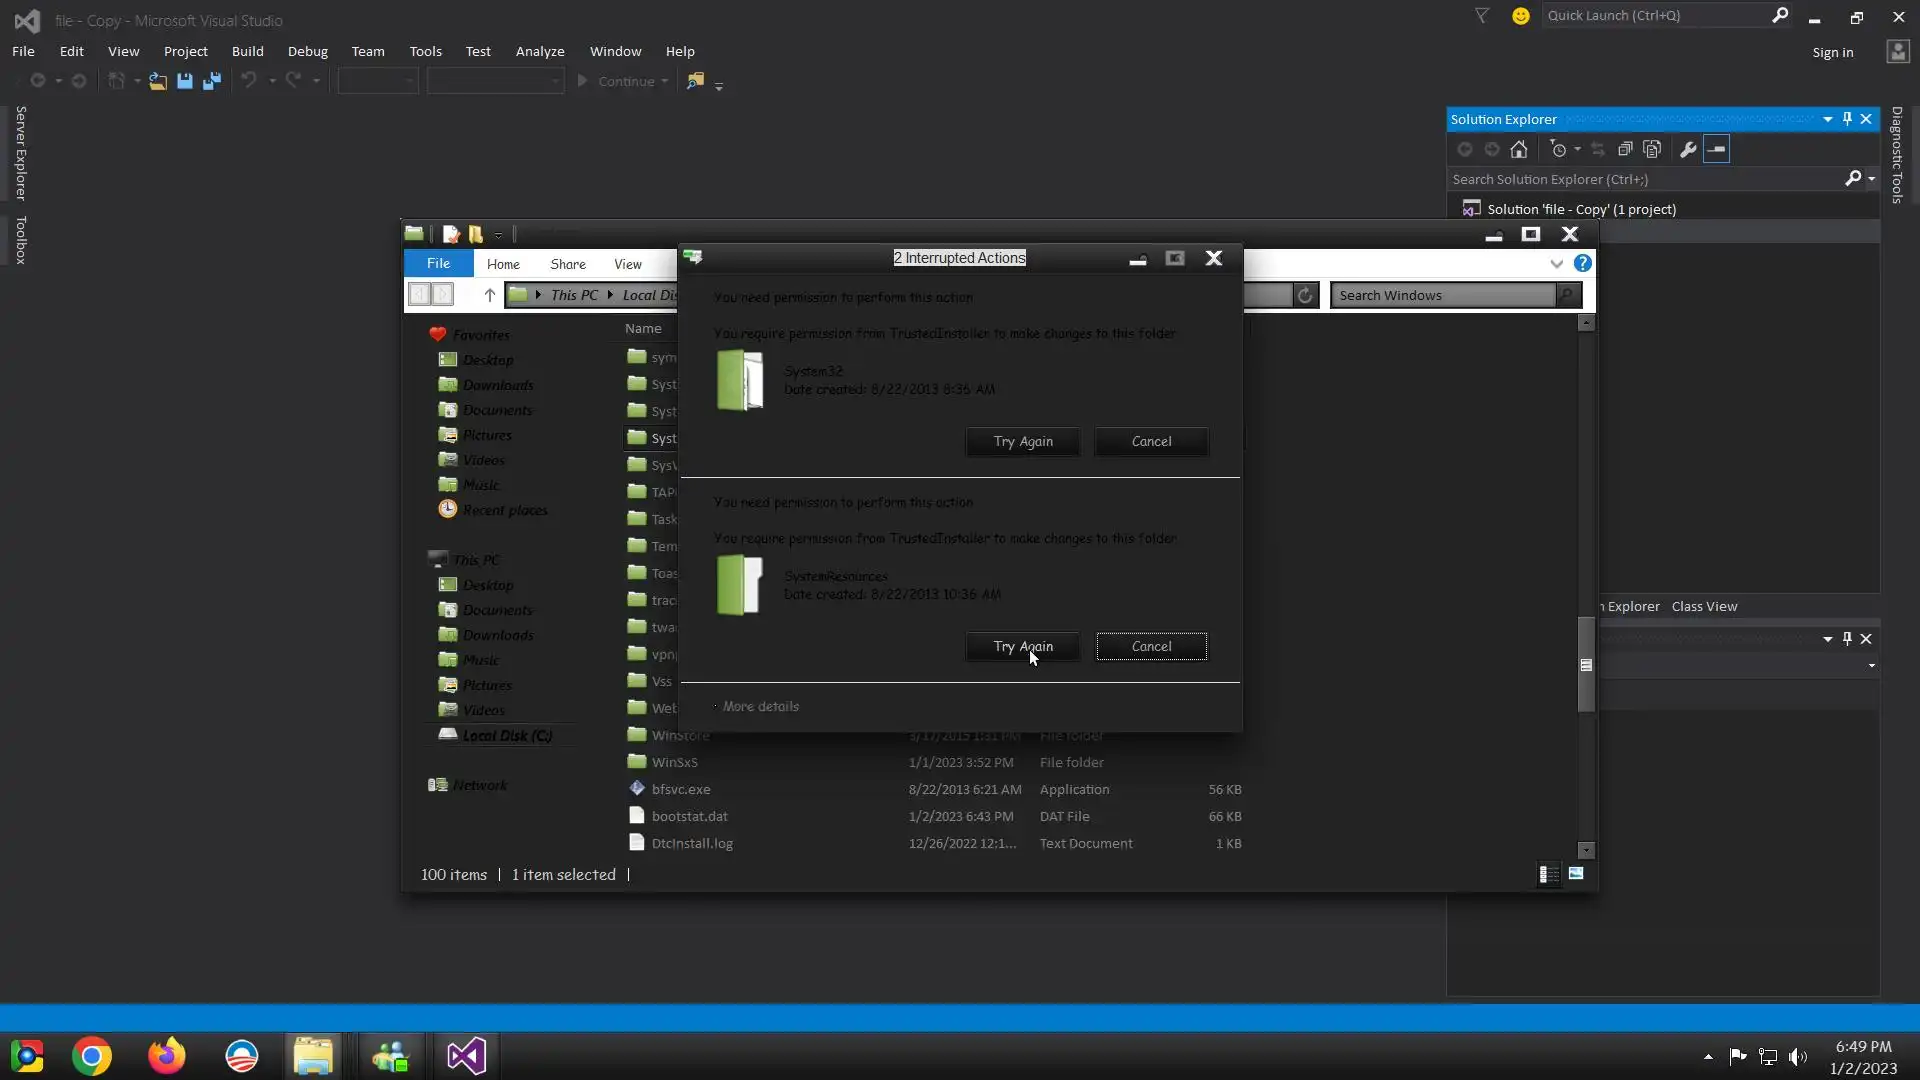This screenshot has width=1920, height=1080.
Task: Switch to large icons view in file explorer
Action: pos(1576,874)
